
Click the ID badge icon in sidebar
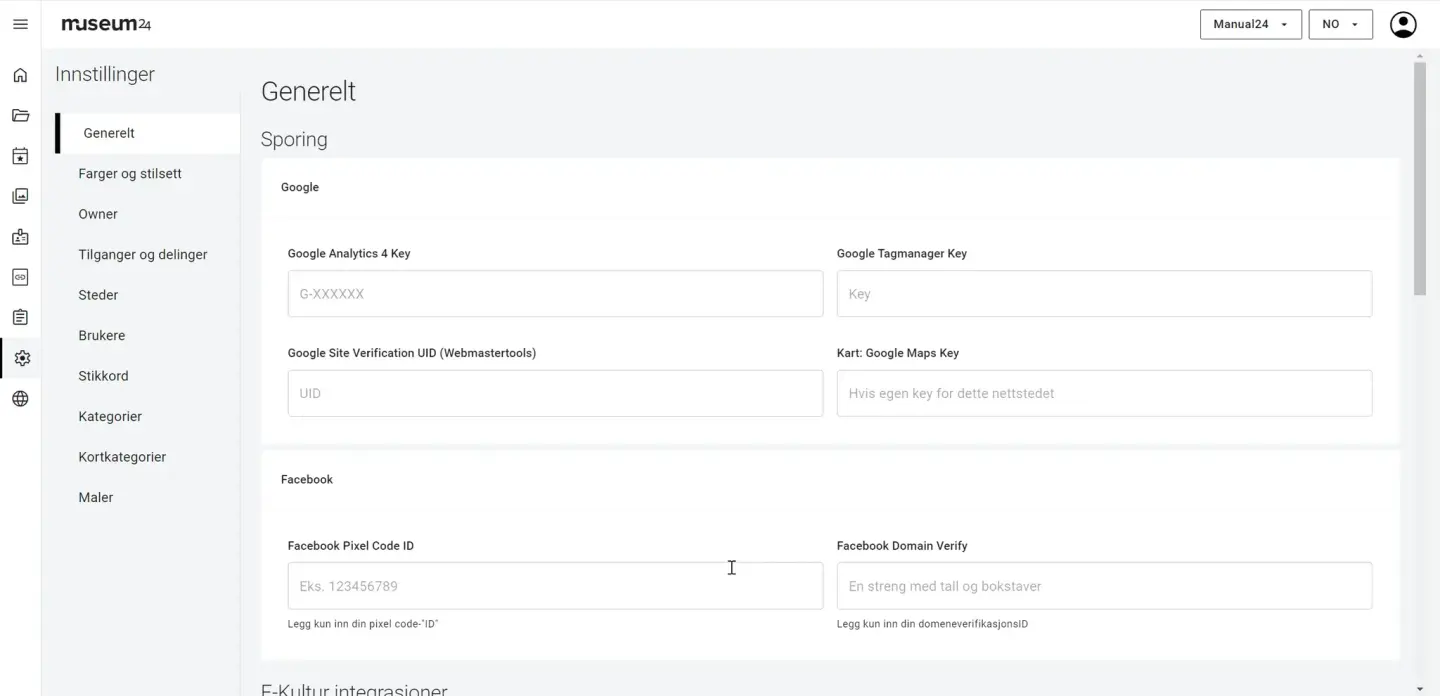[x=20, y=237]
